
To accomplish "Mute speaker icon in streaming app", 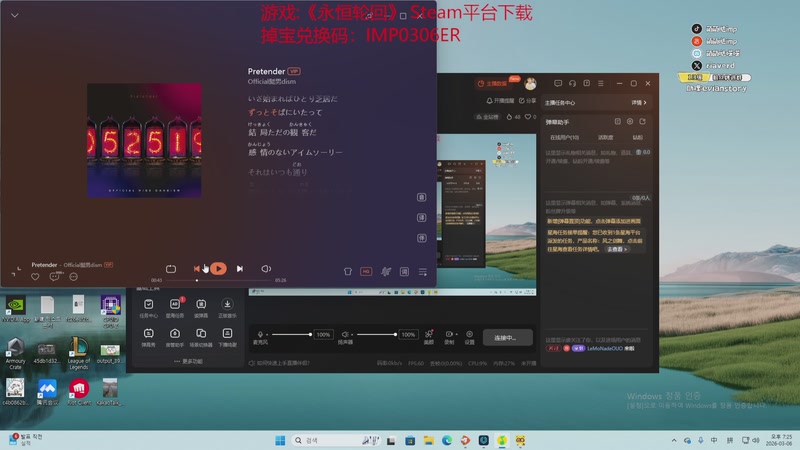I will pyautogui.click(x=345, y=334).
